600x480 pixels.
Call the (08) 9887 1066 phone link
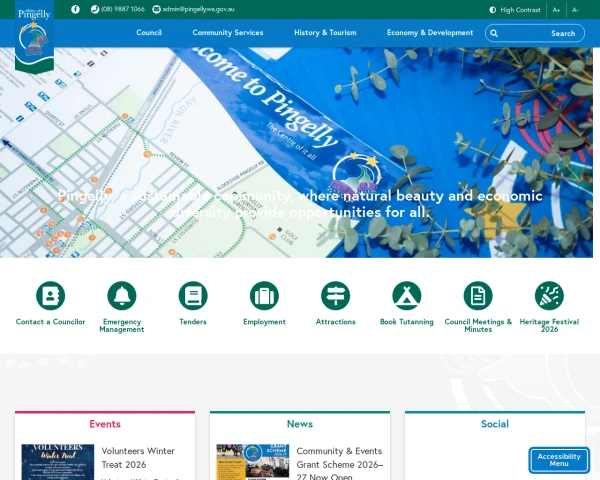pos(123,9)
